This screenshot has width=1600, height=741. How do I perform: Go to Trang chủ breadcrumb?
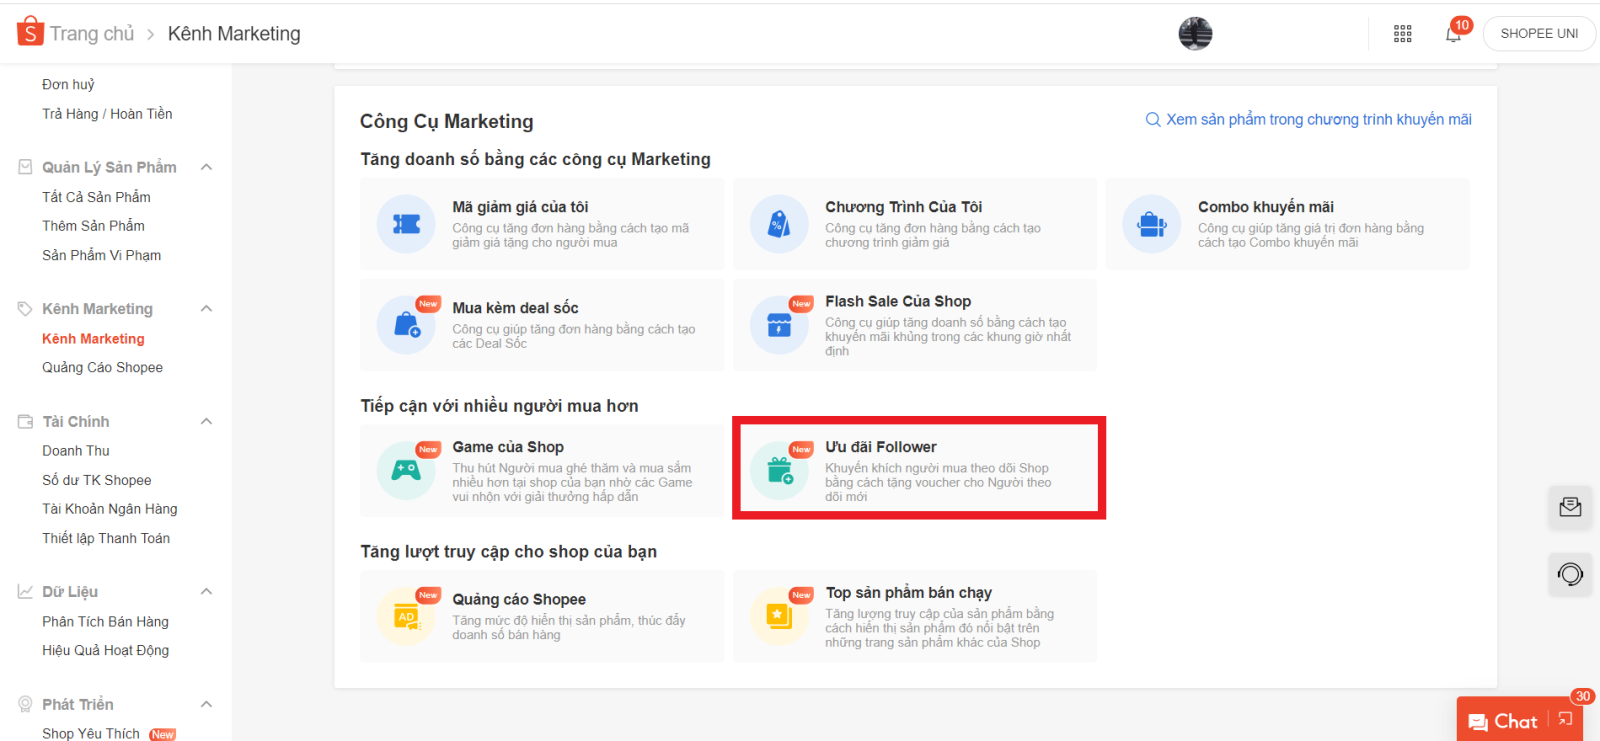tap(92, 34)
